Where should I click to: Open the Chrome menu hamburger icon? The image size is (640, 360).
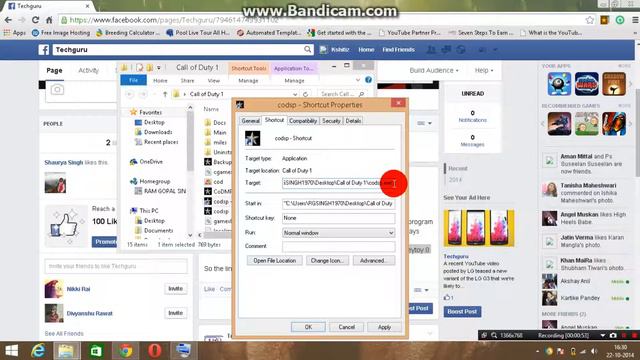(635, 20)
